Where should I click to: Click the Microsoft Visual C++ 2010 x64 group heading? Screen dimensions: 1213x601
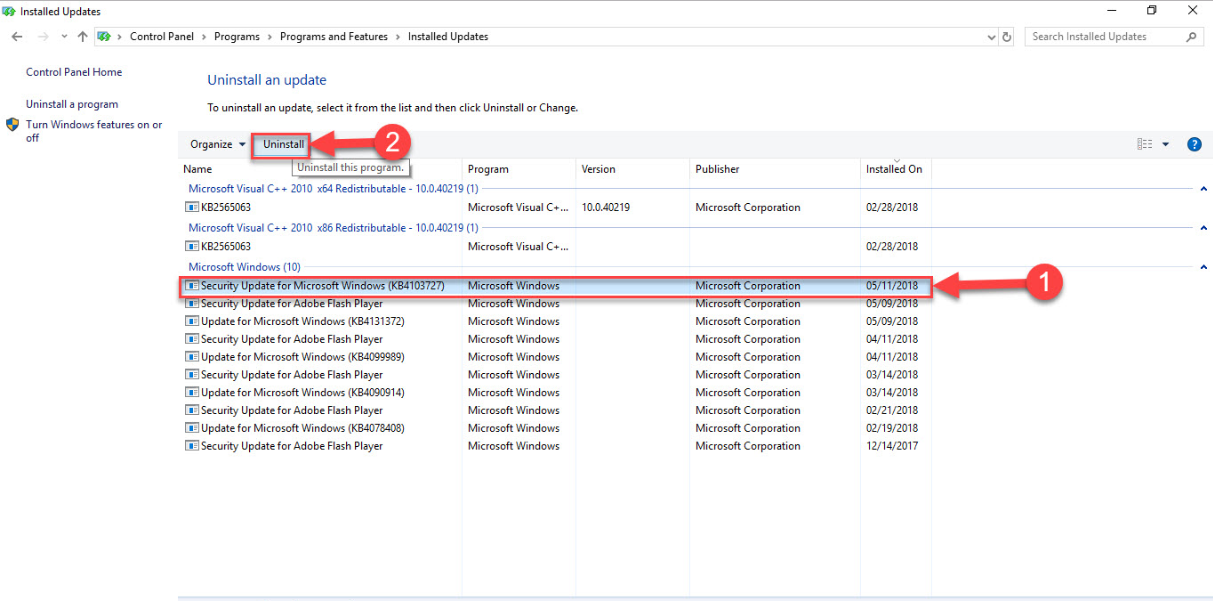point(333,188)
